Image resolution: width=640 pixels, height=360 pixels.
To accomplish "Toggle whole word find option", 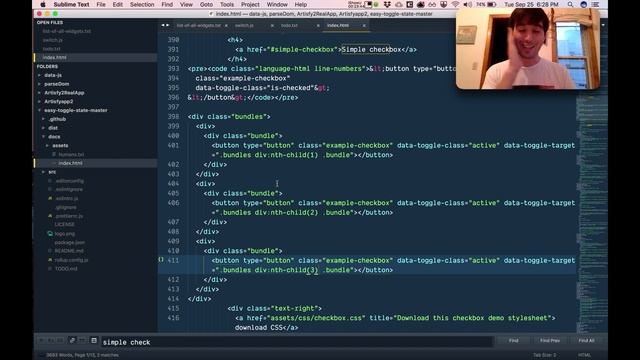I will pyautogui.click(x=60, y=340).
